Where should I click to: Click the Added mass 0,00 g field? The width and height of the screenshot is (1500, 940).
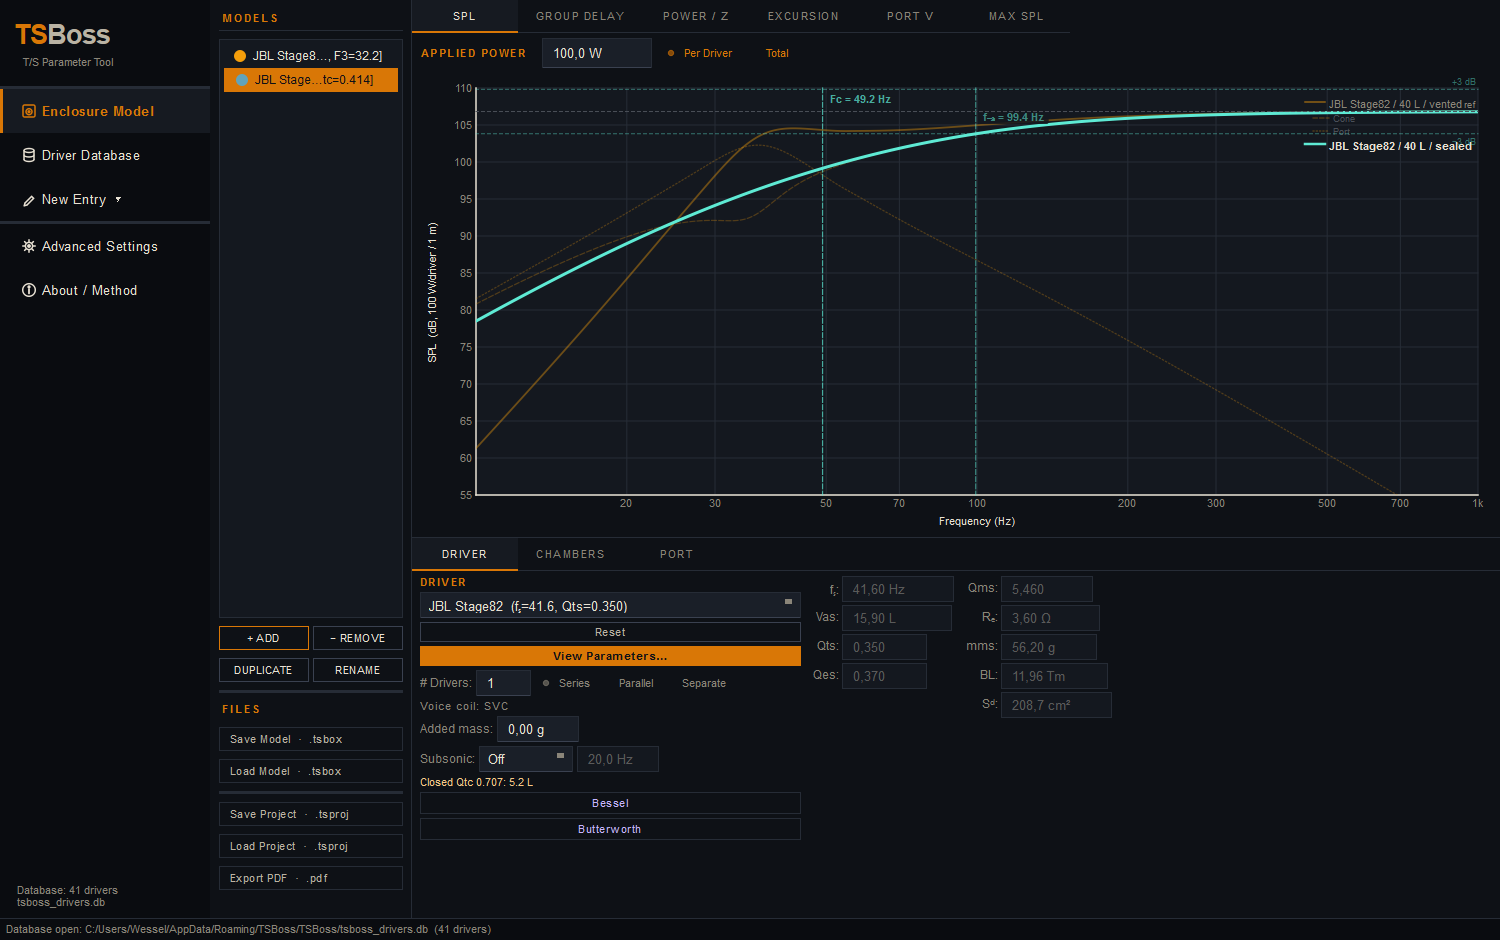tap(538, 729)
